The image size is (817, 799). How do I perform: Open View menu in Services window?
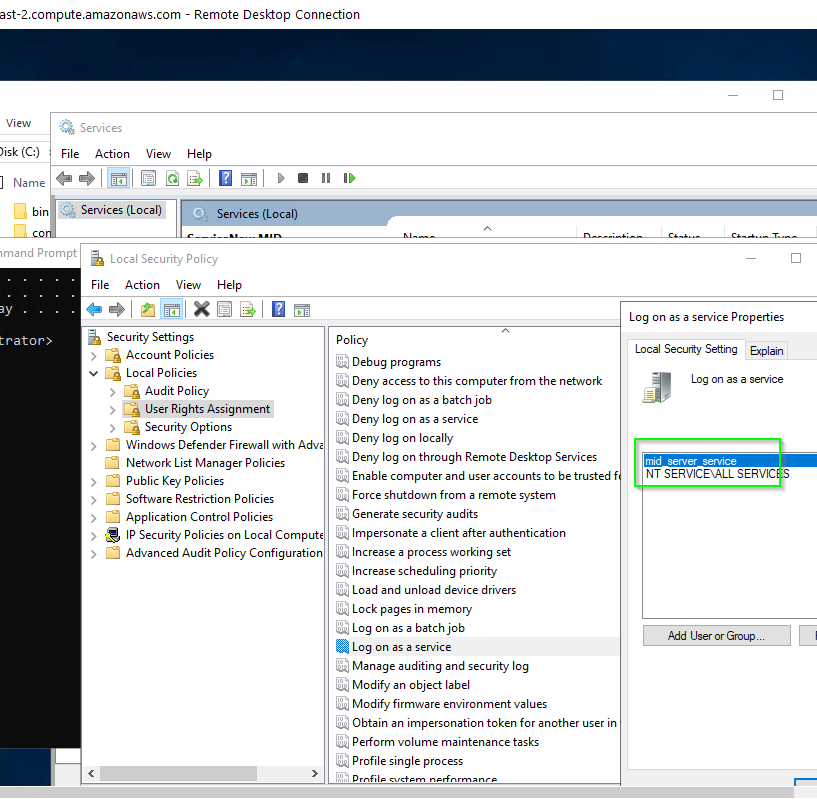pyautogui.click(x=158, y=154)
